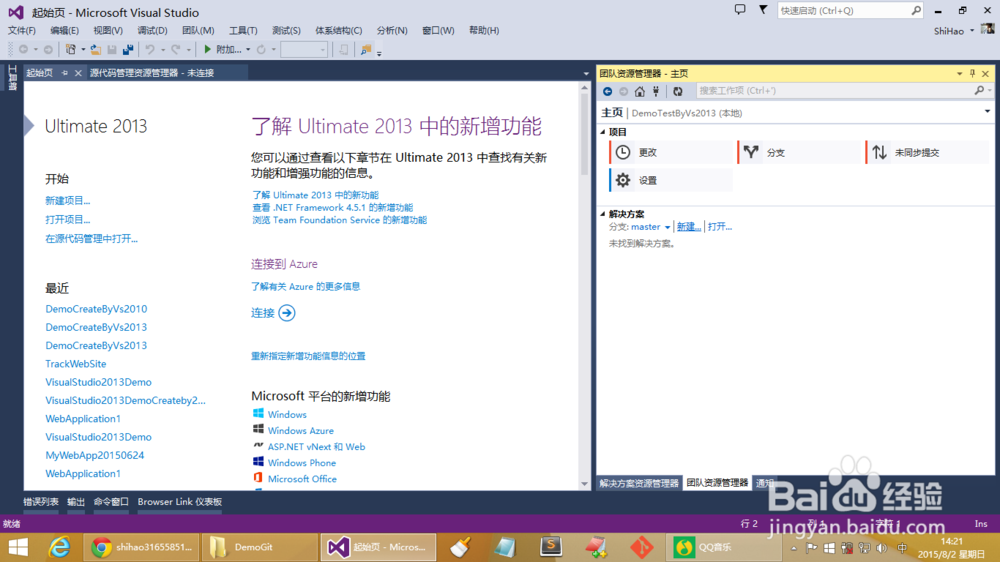Click the Connect plug icon in Team Explorer
The image size is (1000, 562).
click(x=656, y=91)
